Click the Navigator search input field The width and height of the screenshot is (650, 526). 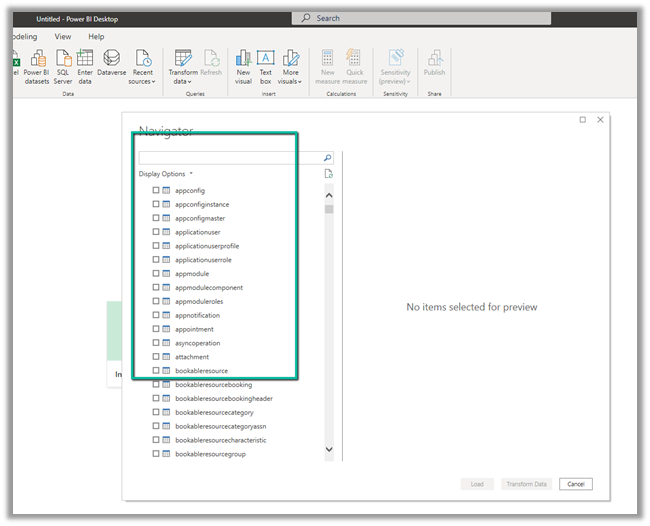click(x=230, y=158)
